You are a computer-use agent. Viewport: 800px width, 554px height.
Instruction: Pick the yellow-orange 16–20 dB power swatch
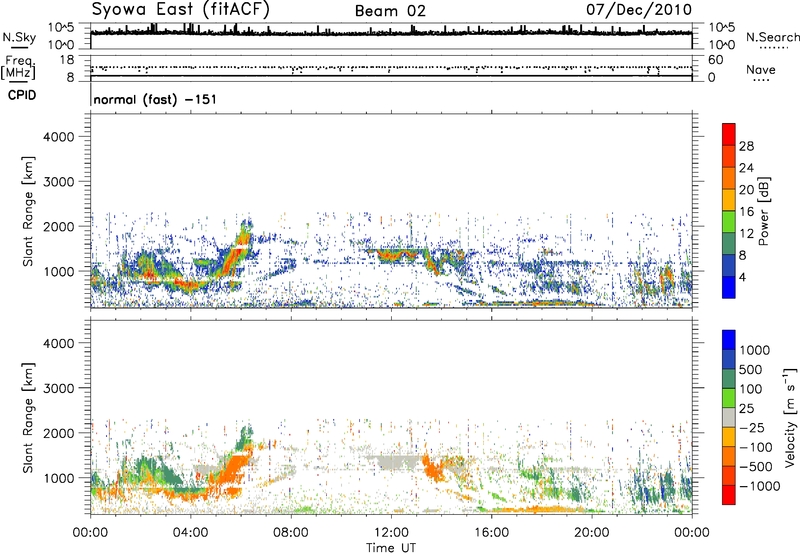tap(729, 199)
